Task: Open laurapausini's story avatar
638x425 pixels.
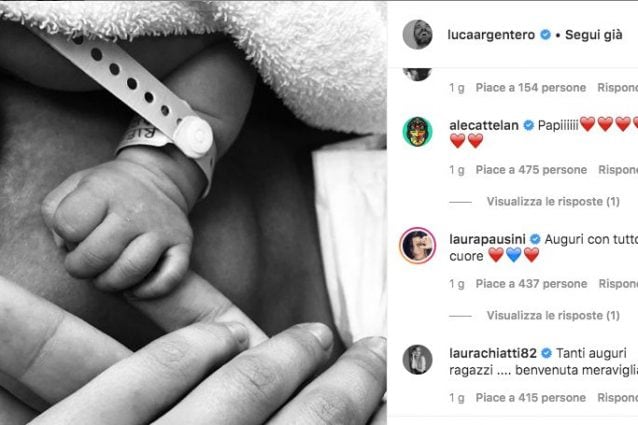Action: point(417,245)
